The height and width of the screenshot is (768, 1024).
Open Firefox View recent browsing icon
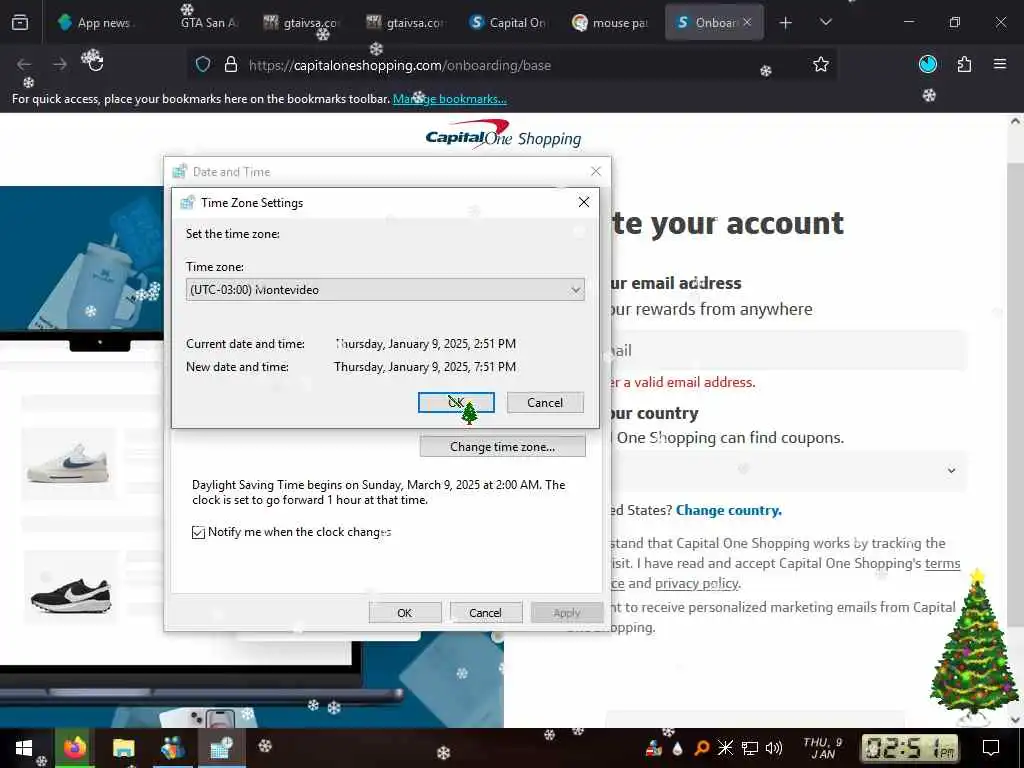click(x=20, y=22)
